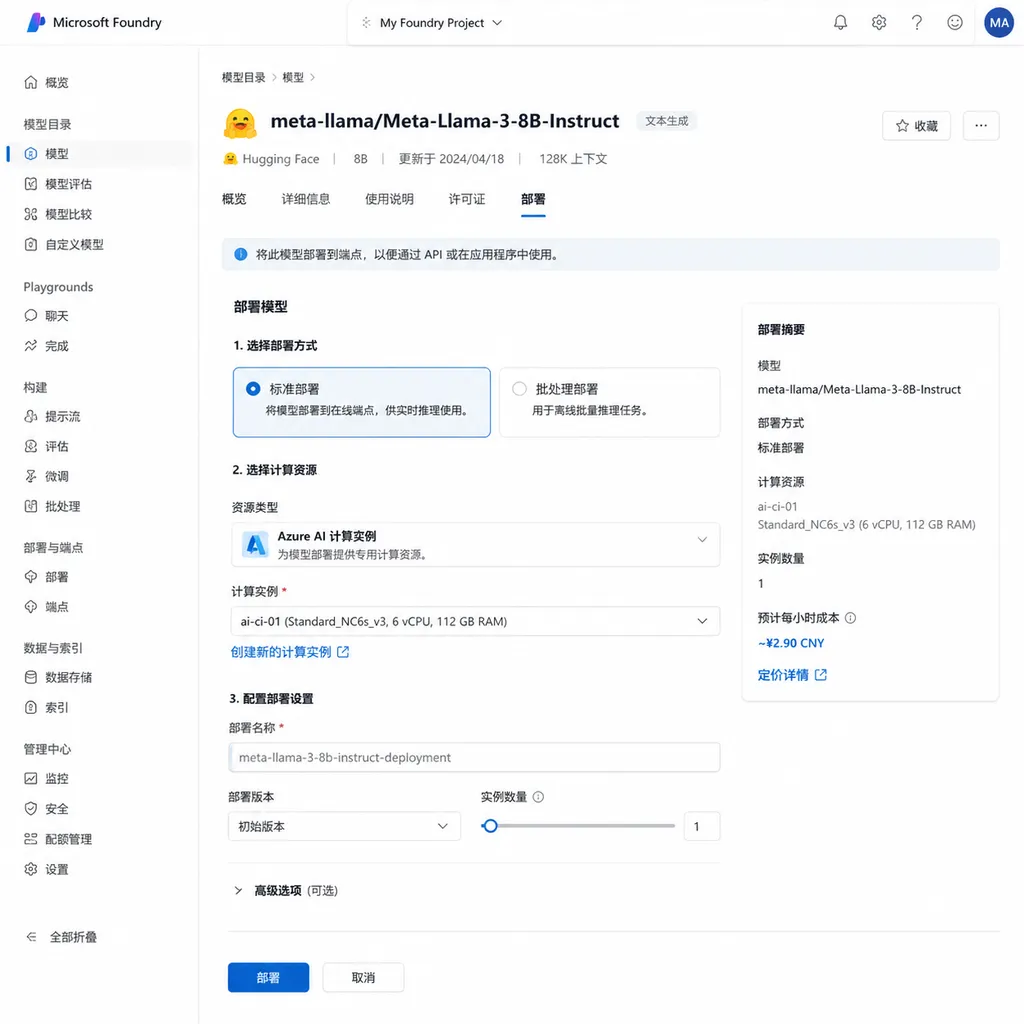
Task: Open 监控 in the sidebar
Action: click(46, 778)
